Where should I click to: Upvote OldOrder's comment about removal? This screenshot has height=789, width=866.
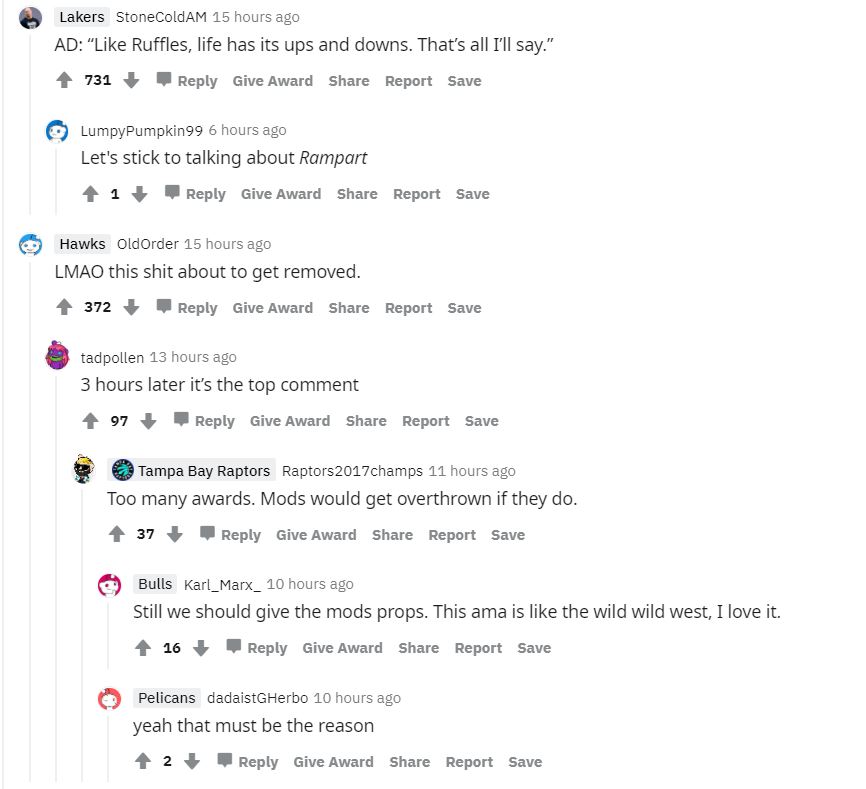coord(65,308)
